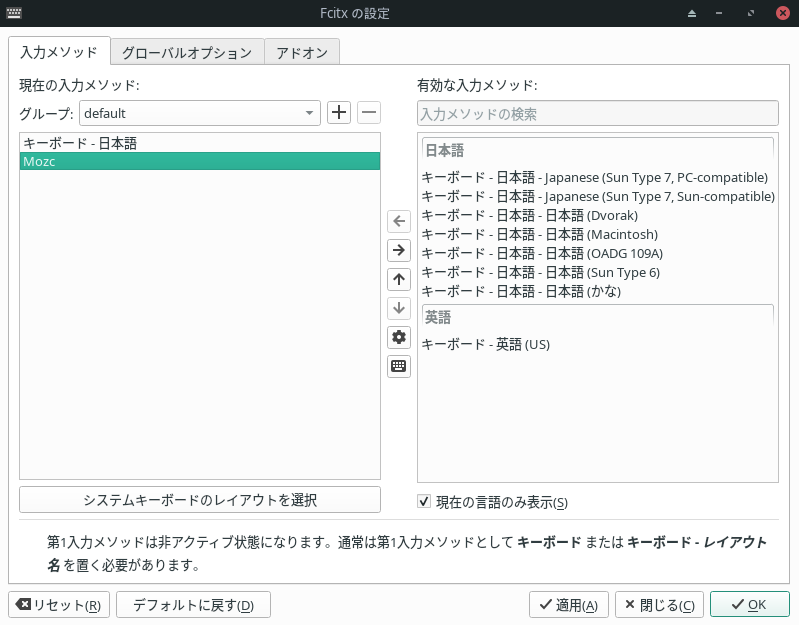
Task: Click the right arrow remove-input-method icon
Action: (x=399, y=250)
